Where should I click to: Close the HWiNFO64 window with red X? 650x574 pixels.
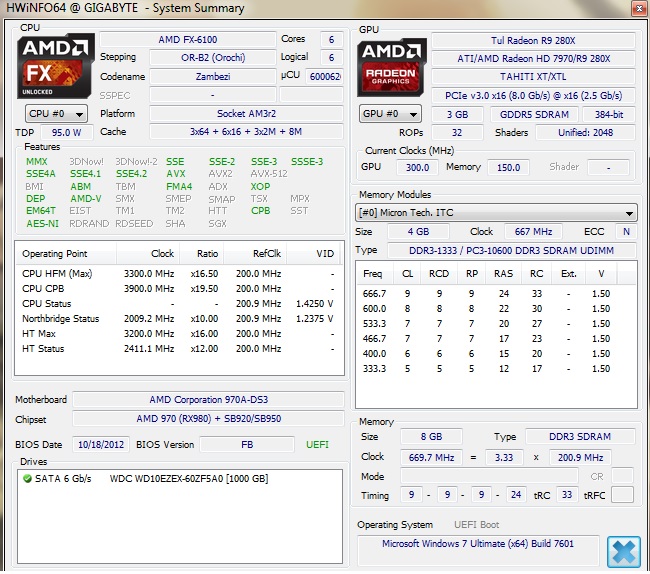[x=639, y=8]
